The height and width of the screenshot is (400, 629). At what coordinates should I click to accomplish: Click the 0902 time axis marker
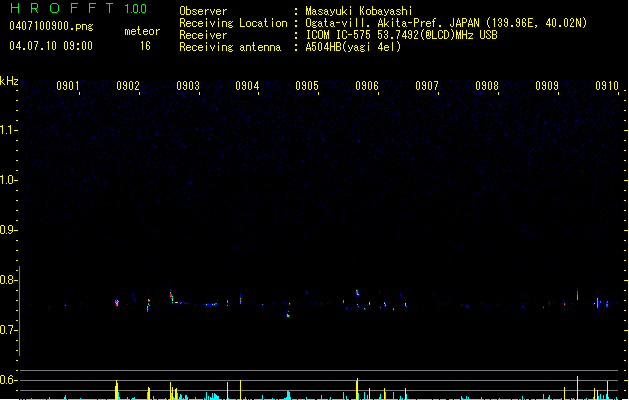tap(128, 85)
